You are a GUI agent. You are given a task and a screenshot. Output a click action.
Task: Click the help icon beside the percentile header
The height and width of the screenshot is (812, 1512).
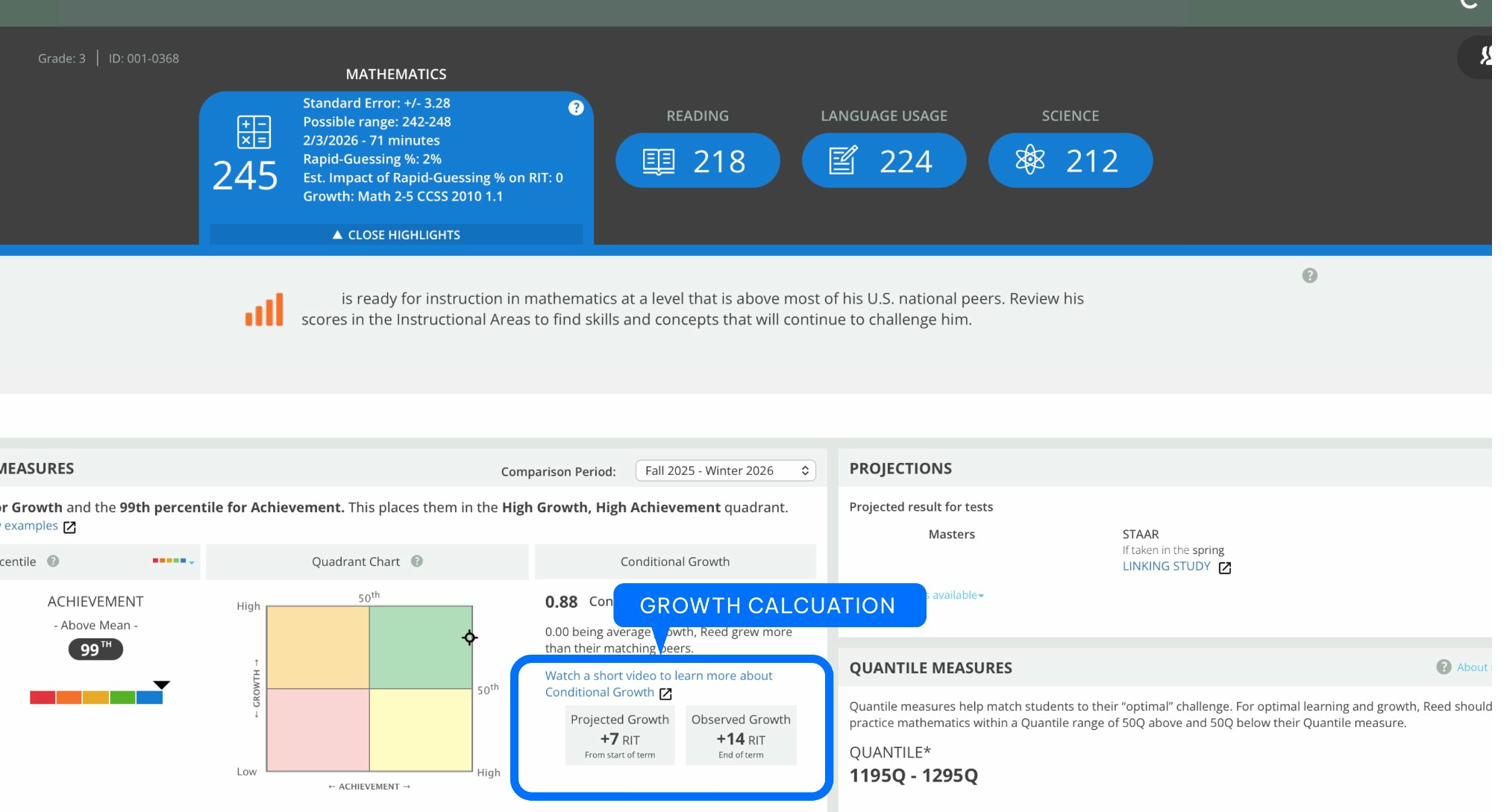click(53, 562)
